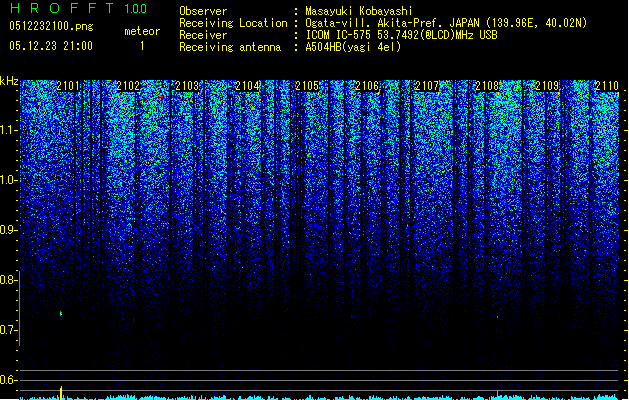629x400 pixels.
Task: Click the Receiving antenna label
Action: [x=230, y=47]
